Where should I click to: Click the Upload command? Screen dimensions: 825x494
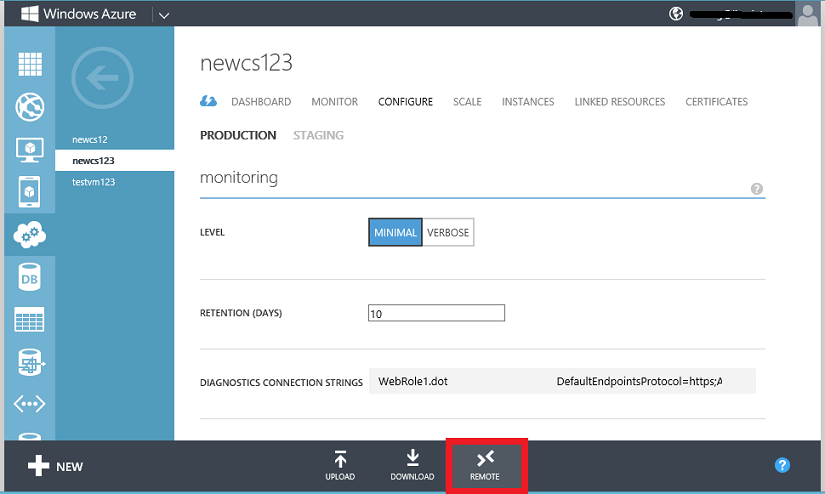coord(340,466)
